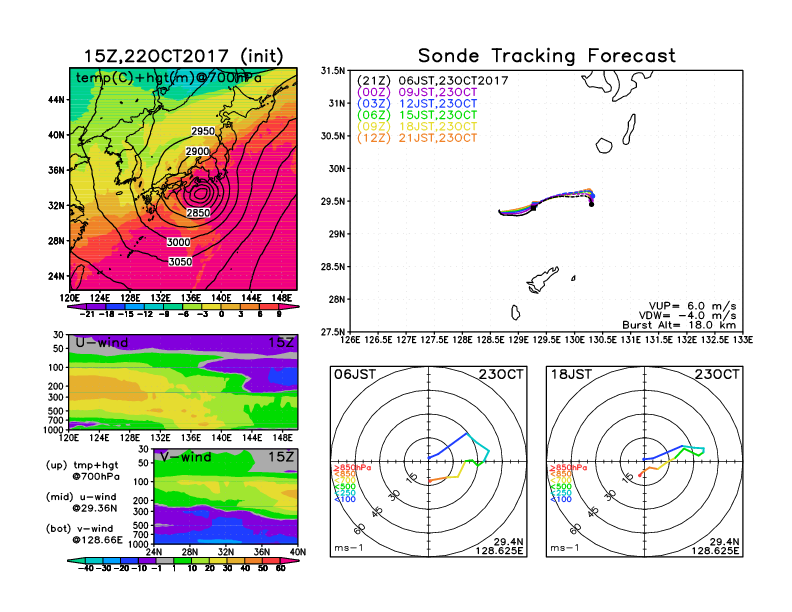Image resolution: width=792 pixels, height=612 pixels.
Task: Click '23OCT' in the 18JST hodograph
Action: click(717, 374)
